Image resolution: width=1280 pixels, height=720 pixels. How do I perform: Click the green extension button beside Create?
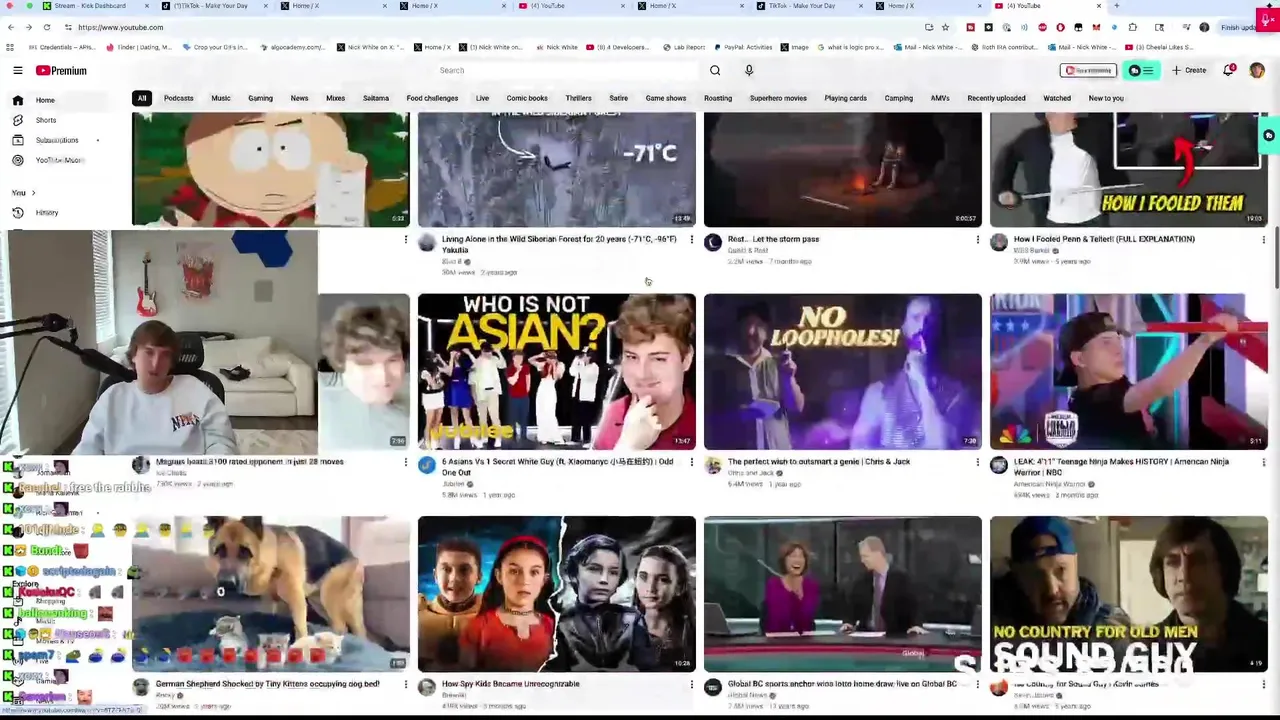point(1141,70)
